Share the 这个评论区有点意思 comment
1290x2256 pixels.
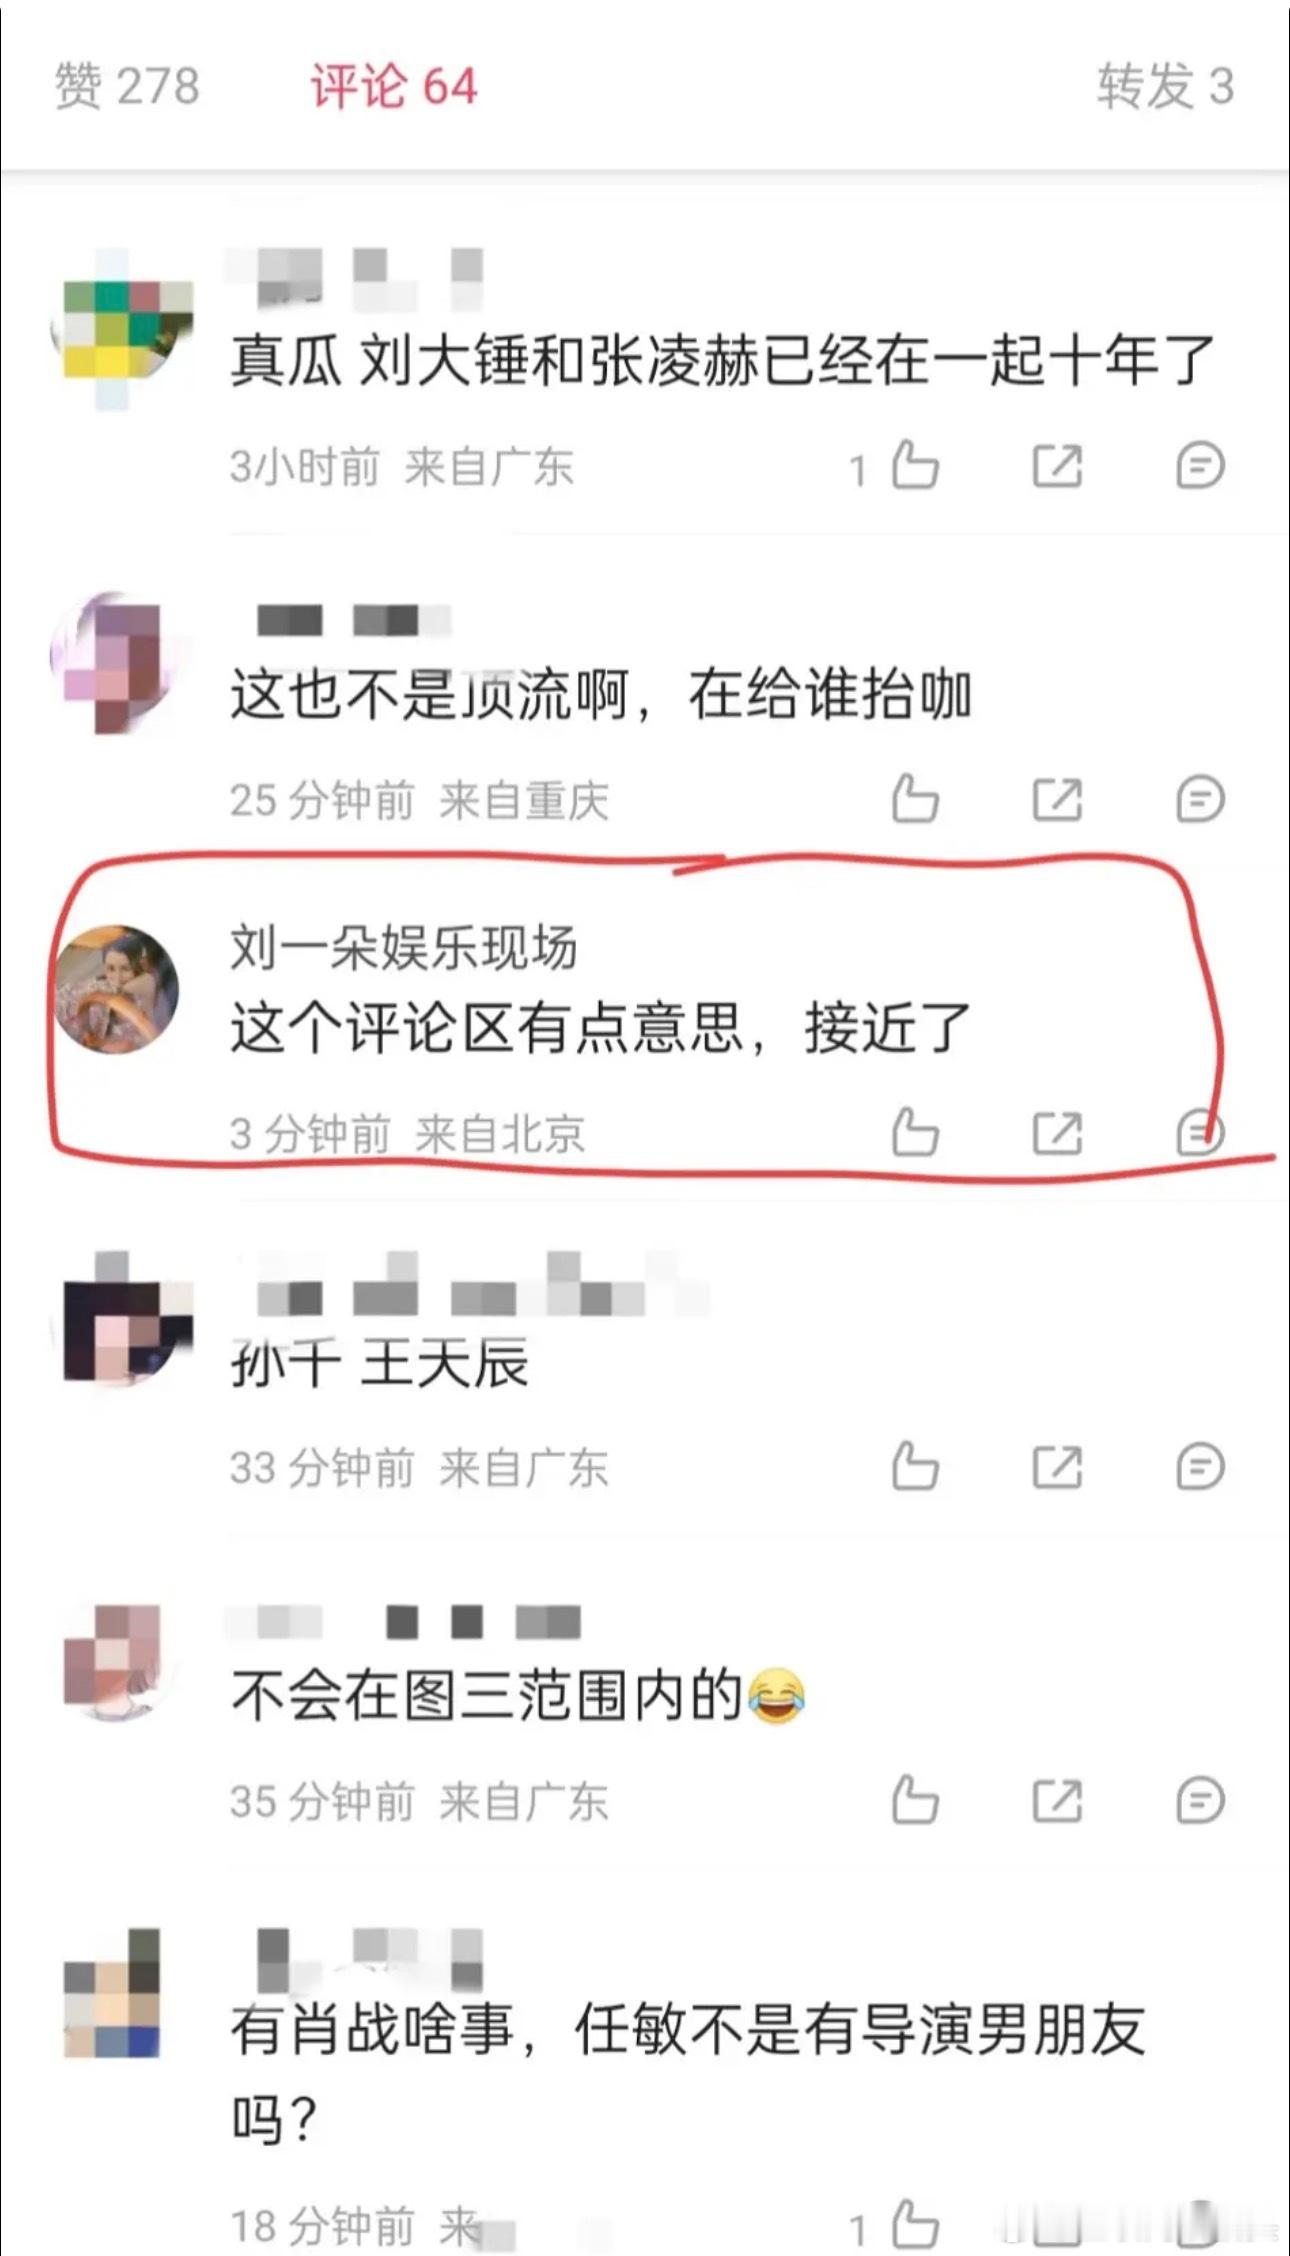click(1057, 1133)
